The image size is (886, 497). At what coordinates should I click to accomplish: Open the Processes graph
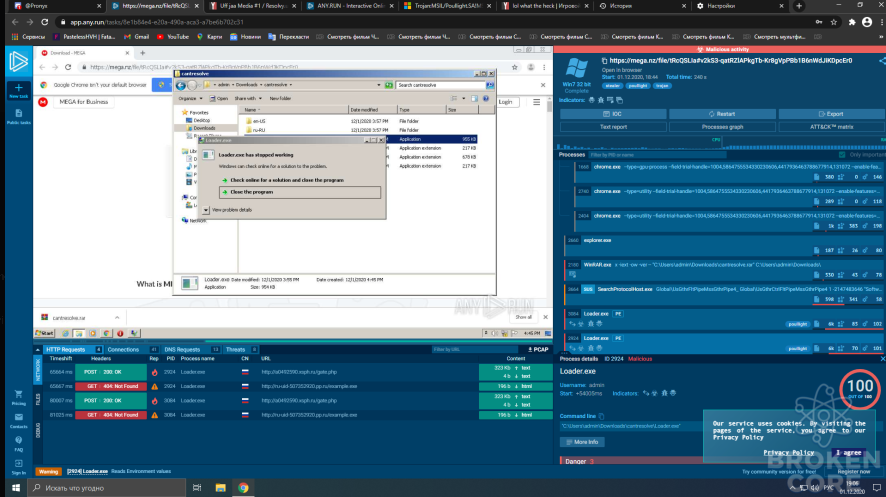point(722,127)
